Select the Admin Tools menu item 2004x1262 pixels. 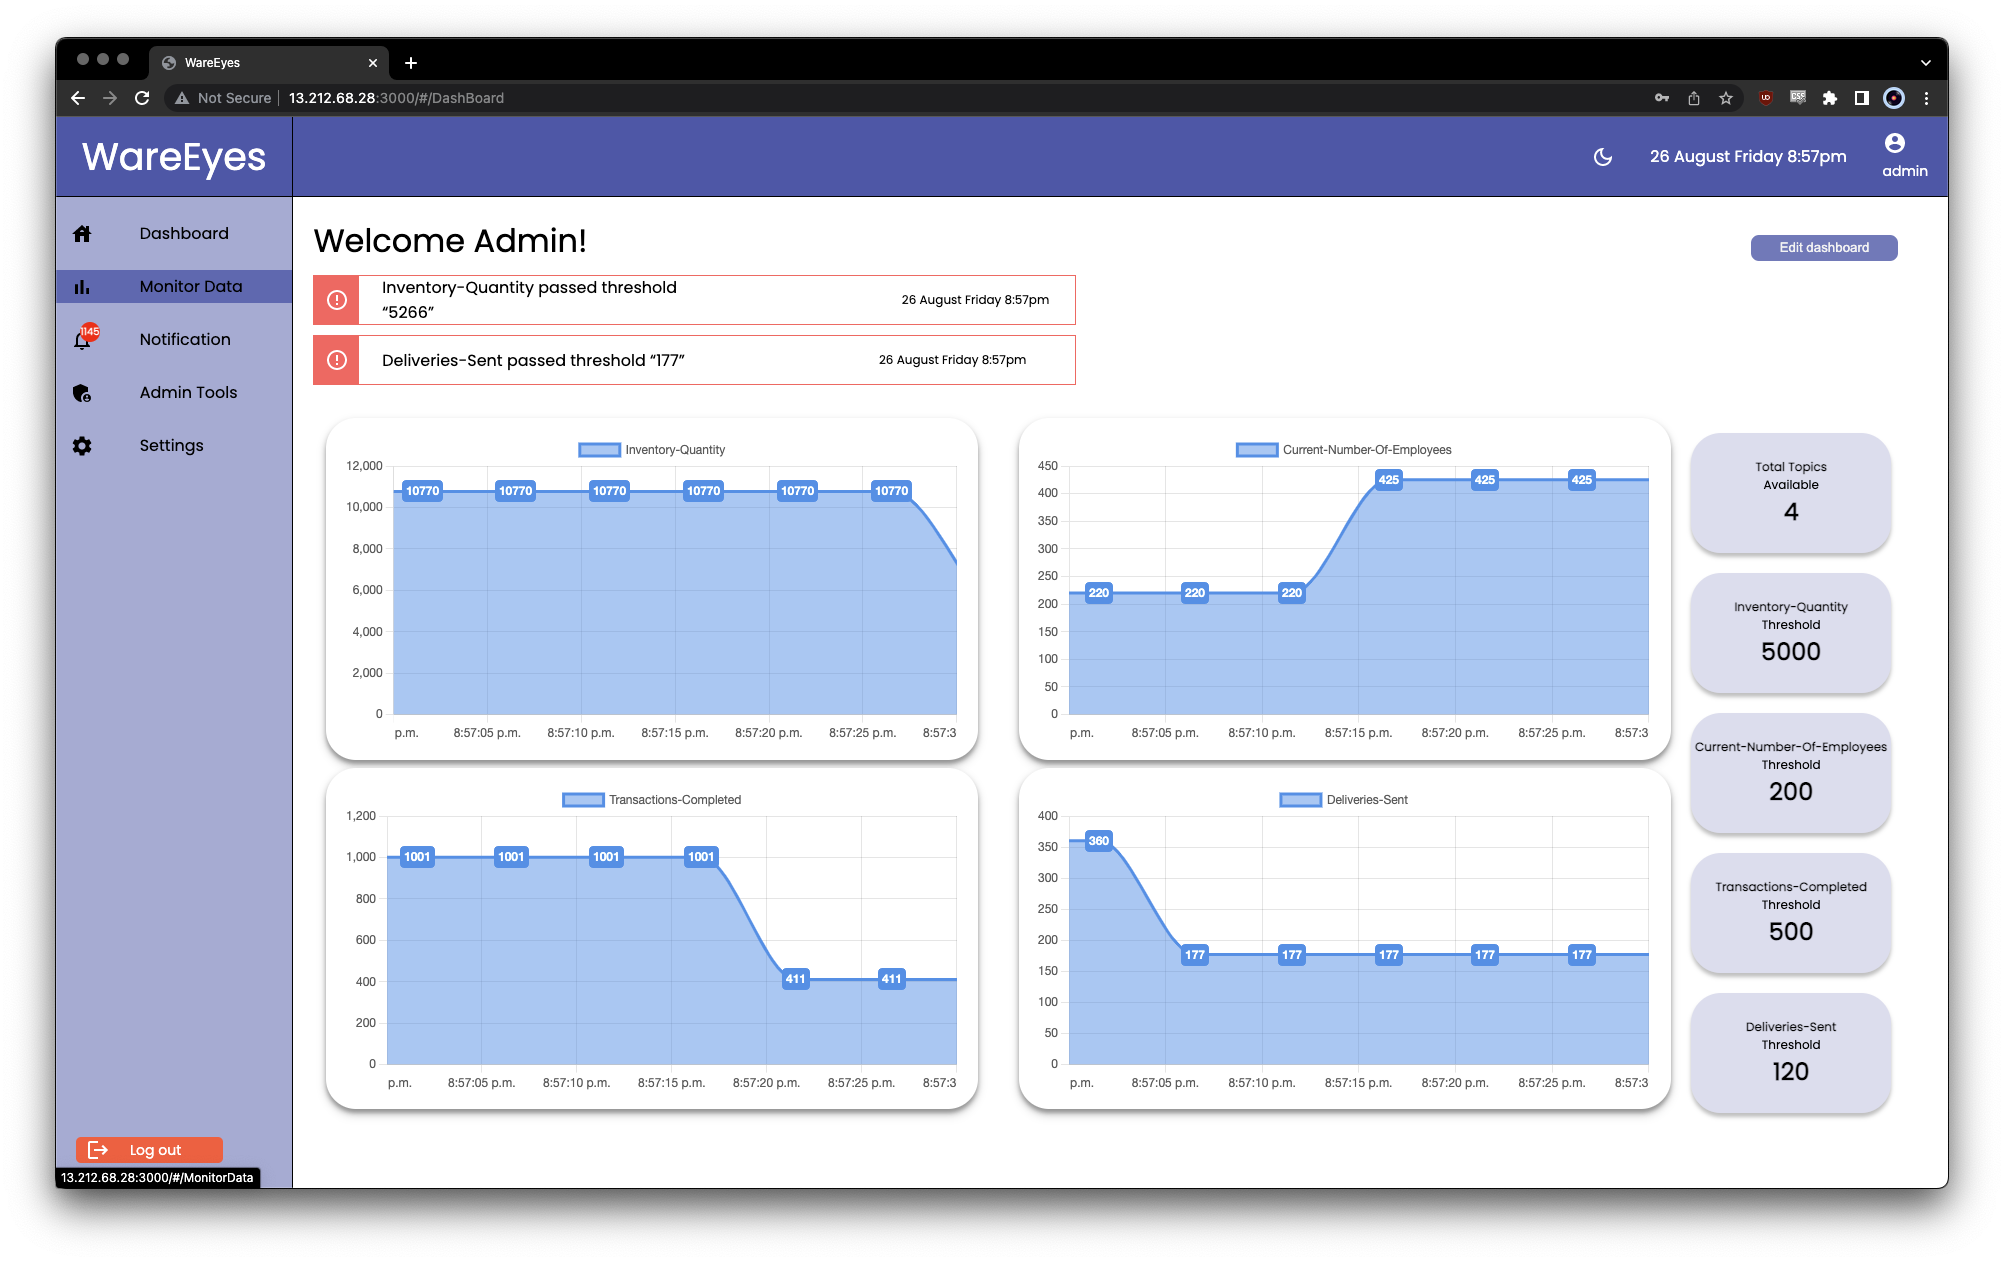pos(188,393)
